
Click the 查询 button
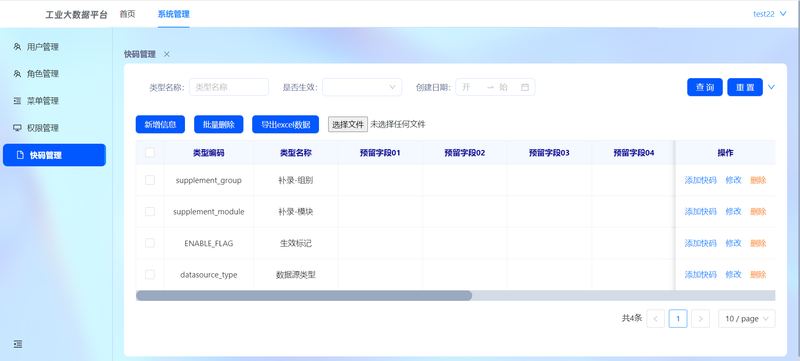(x=705, y=87)
